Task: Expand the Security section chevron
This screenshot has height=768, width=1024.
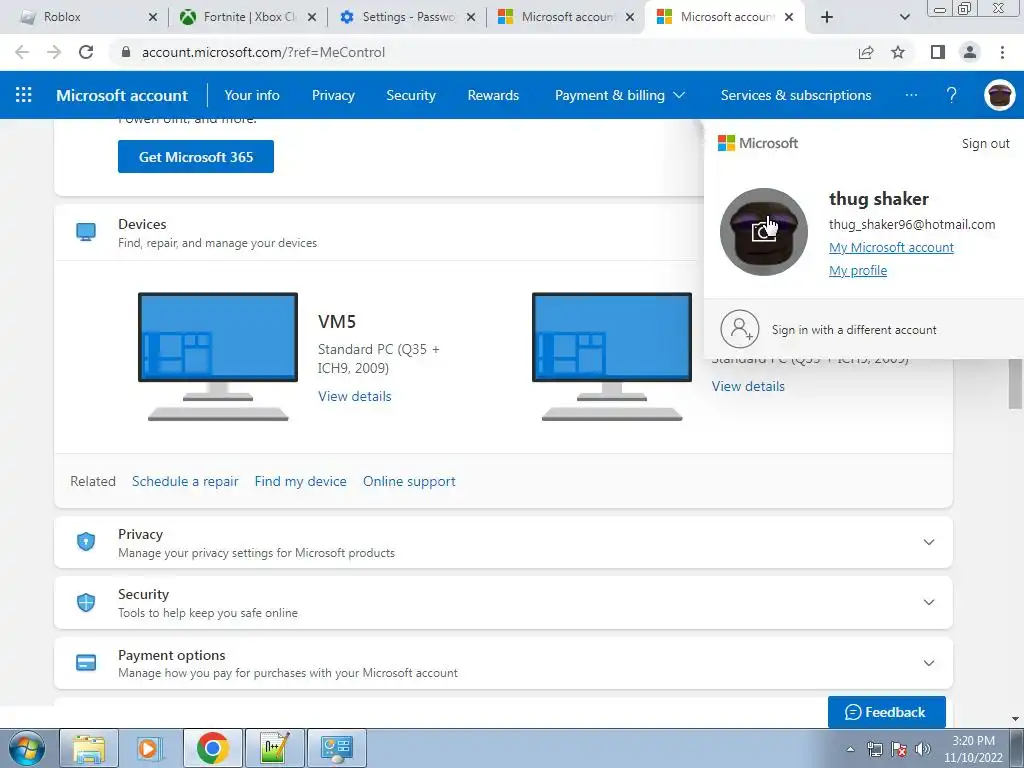Action: pyautogui.click(x=929, y=602)
